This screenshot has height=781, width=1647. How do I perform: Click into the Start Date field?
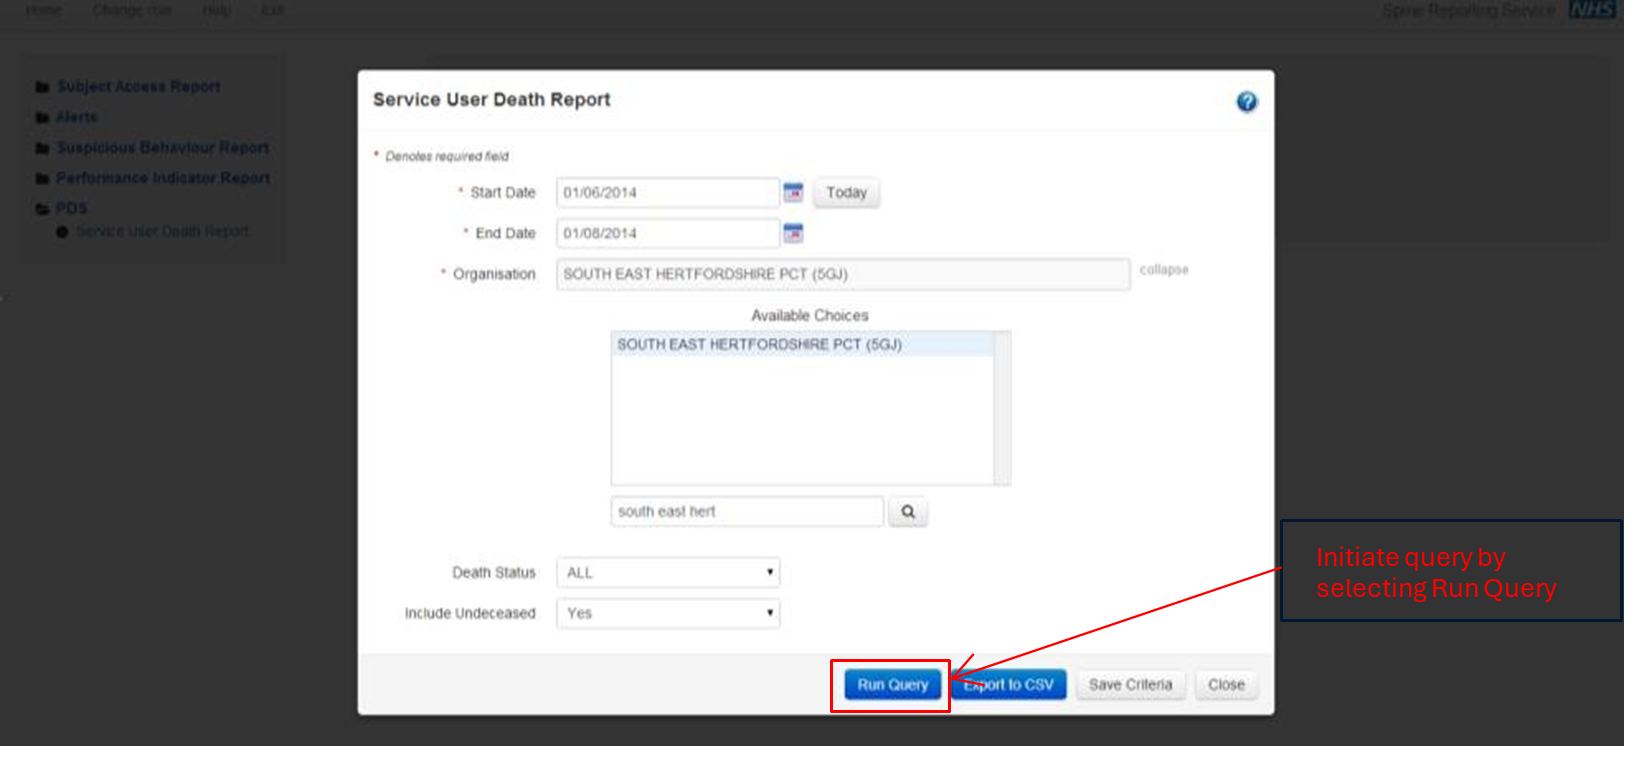tap(667, 193)
